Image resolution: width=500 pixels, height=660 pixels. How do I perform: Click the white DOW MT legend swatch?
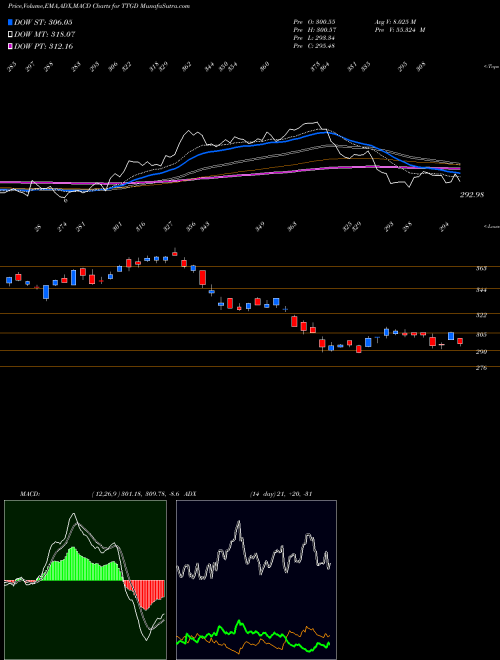10,35
